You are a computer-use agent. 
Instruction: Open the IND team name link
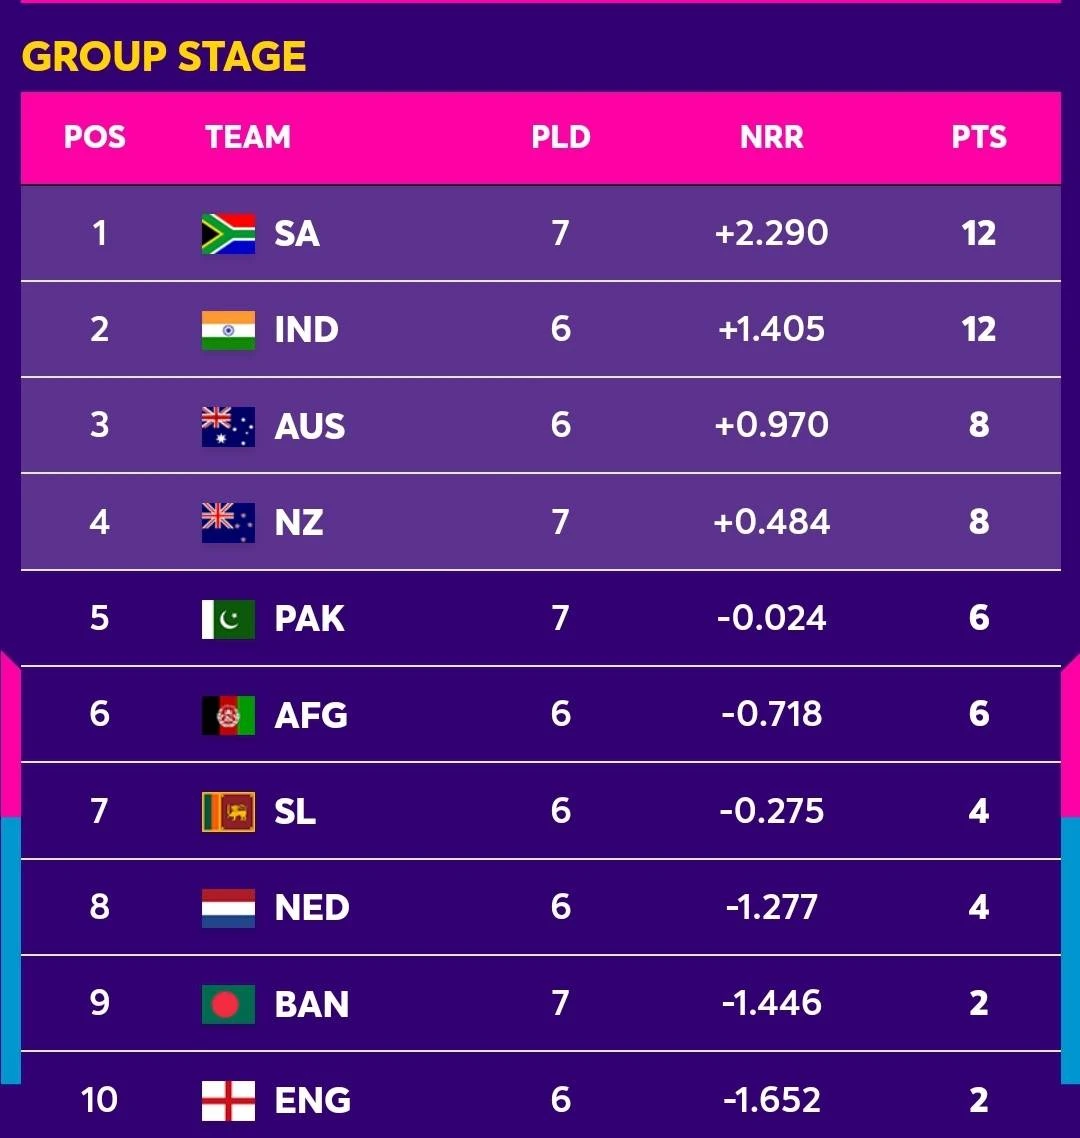coord(306,330)
